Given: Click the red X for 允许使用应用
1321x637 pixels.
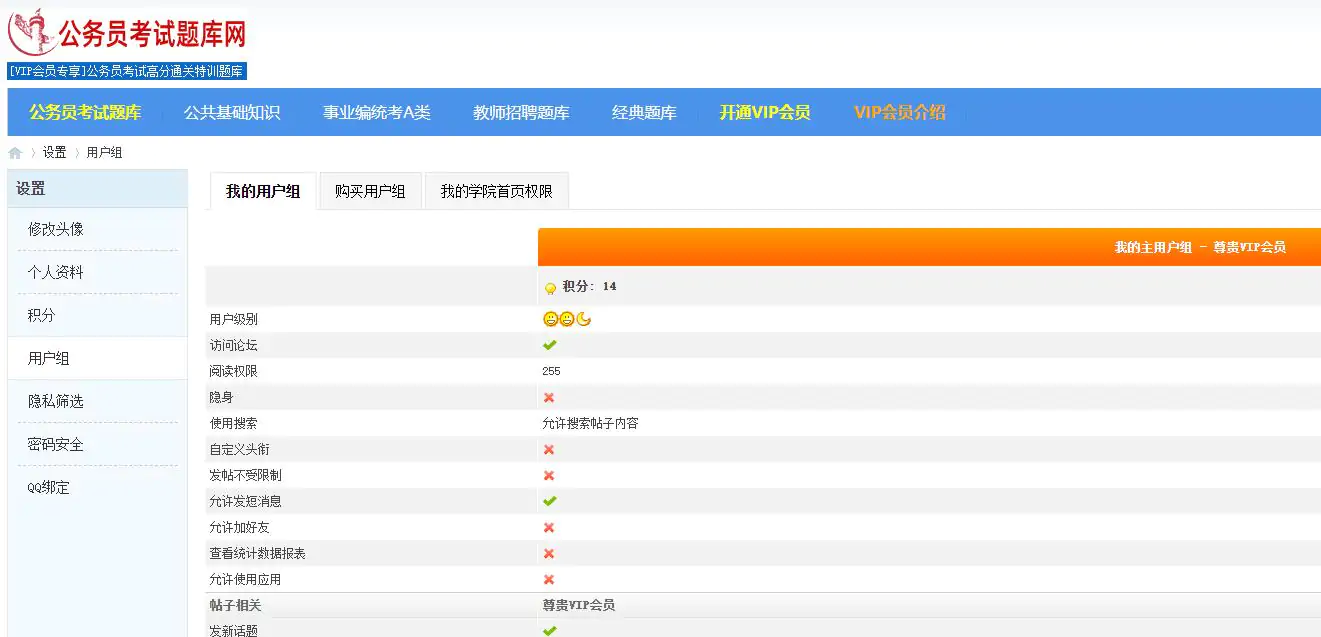Looking at the screenshot, I should [549, 579].
